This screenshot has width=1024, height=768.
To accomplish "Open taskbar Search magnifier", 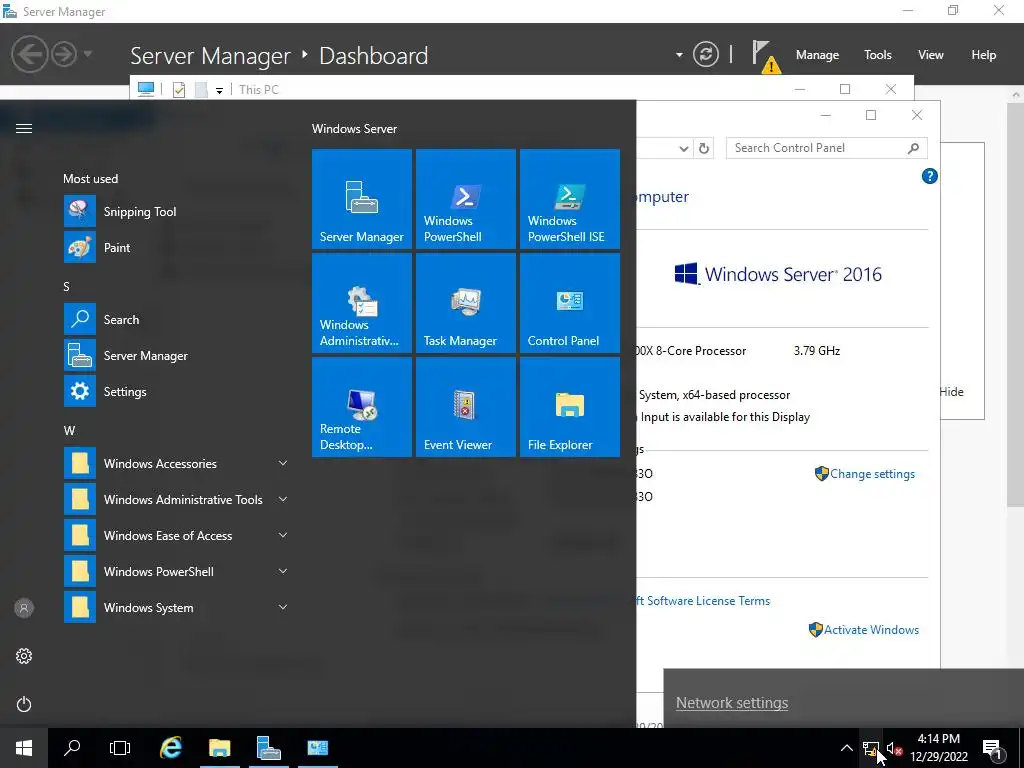I will click(72, 748).
